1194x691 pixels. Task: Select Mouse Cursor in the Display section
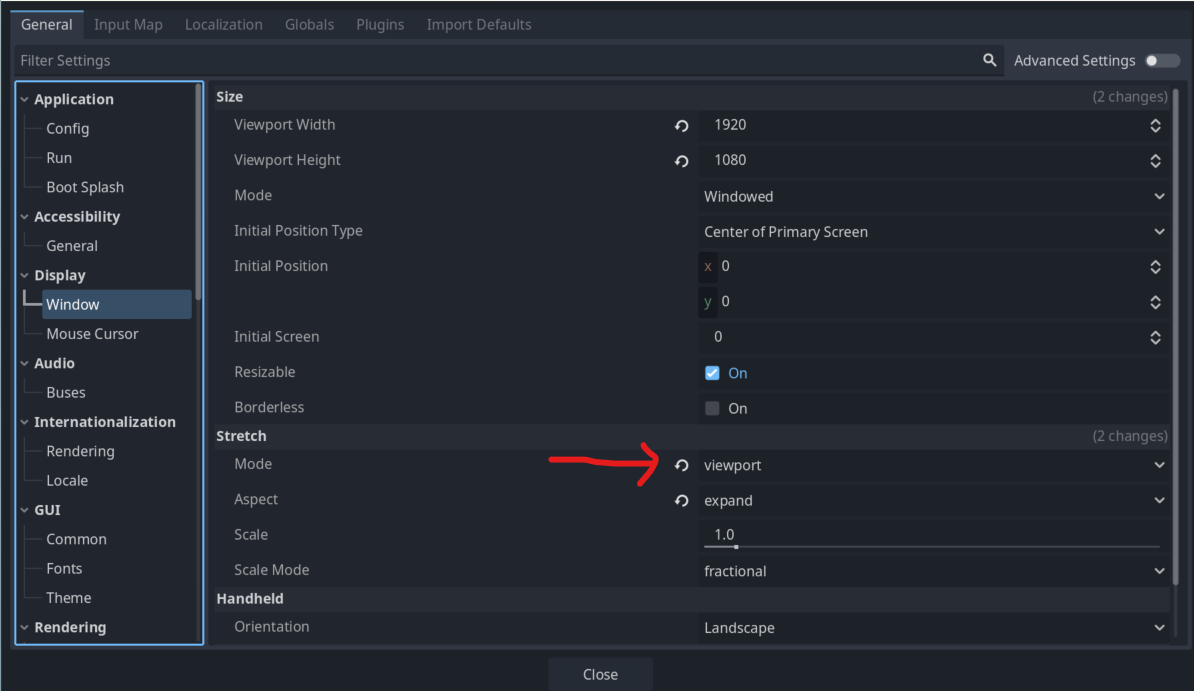92,334
